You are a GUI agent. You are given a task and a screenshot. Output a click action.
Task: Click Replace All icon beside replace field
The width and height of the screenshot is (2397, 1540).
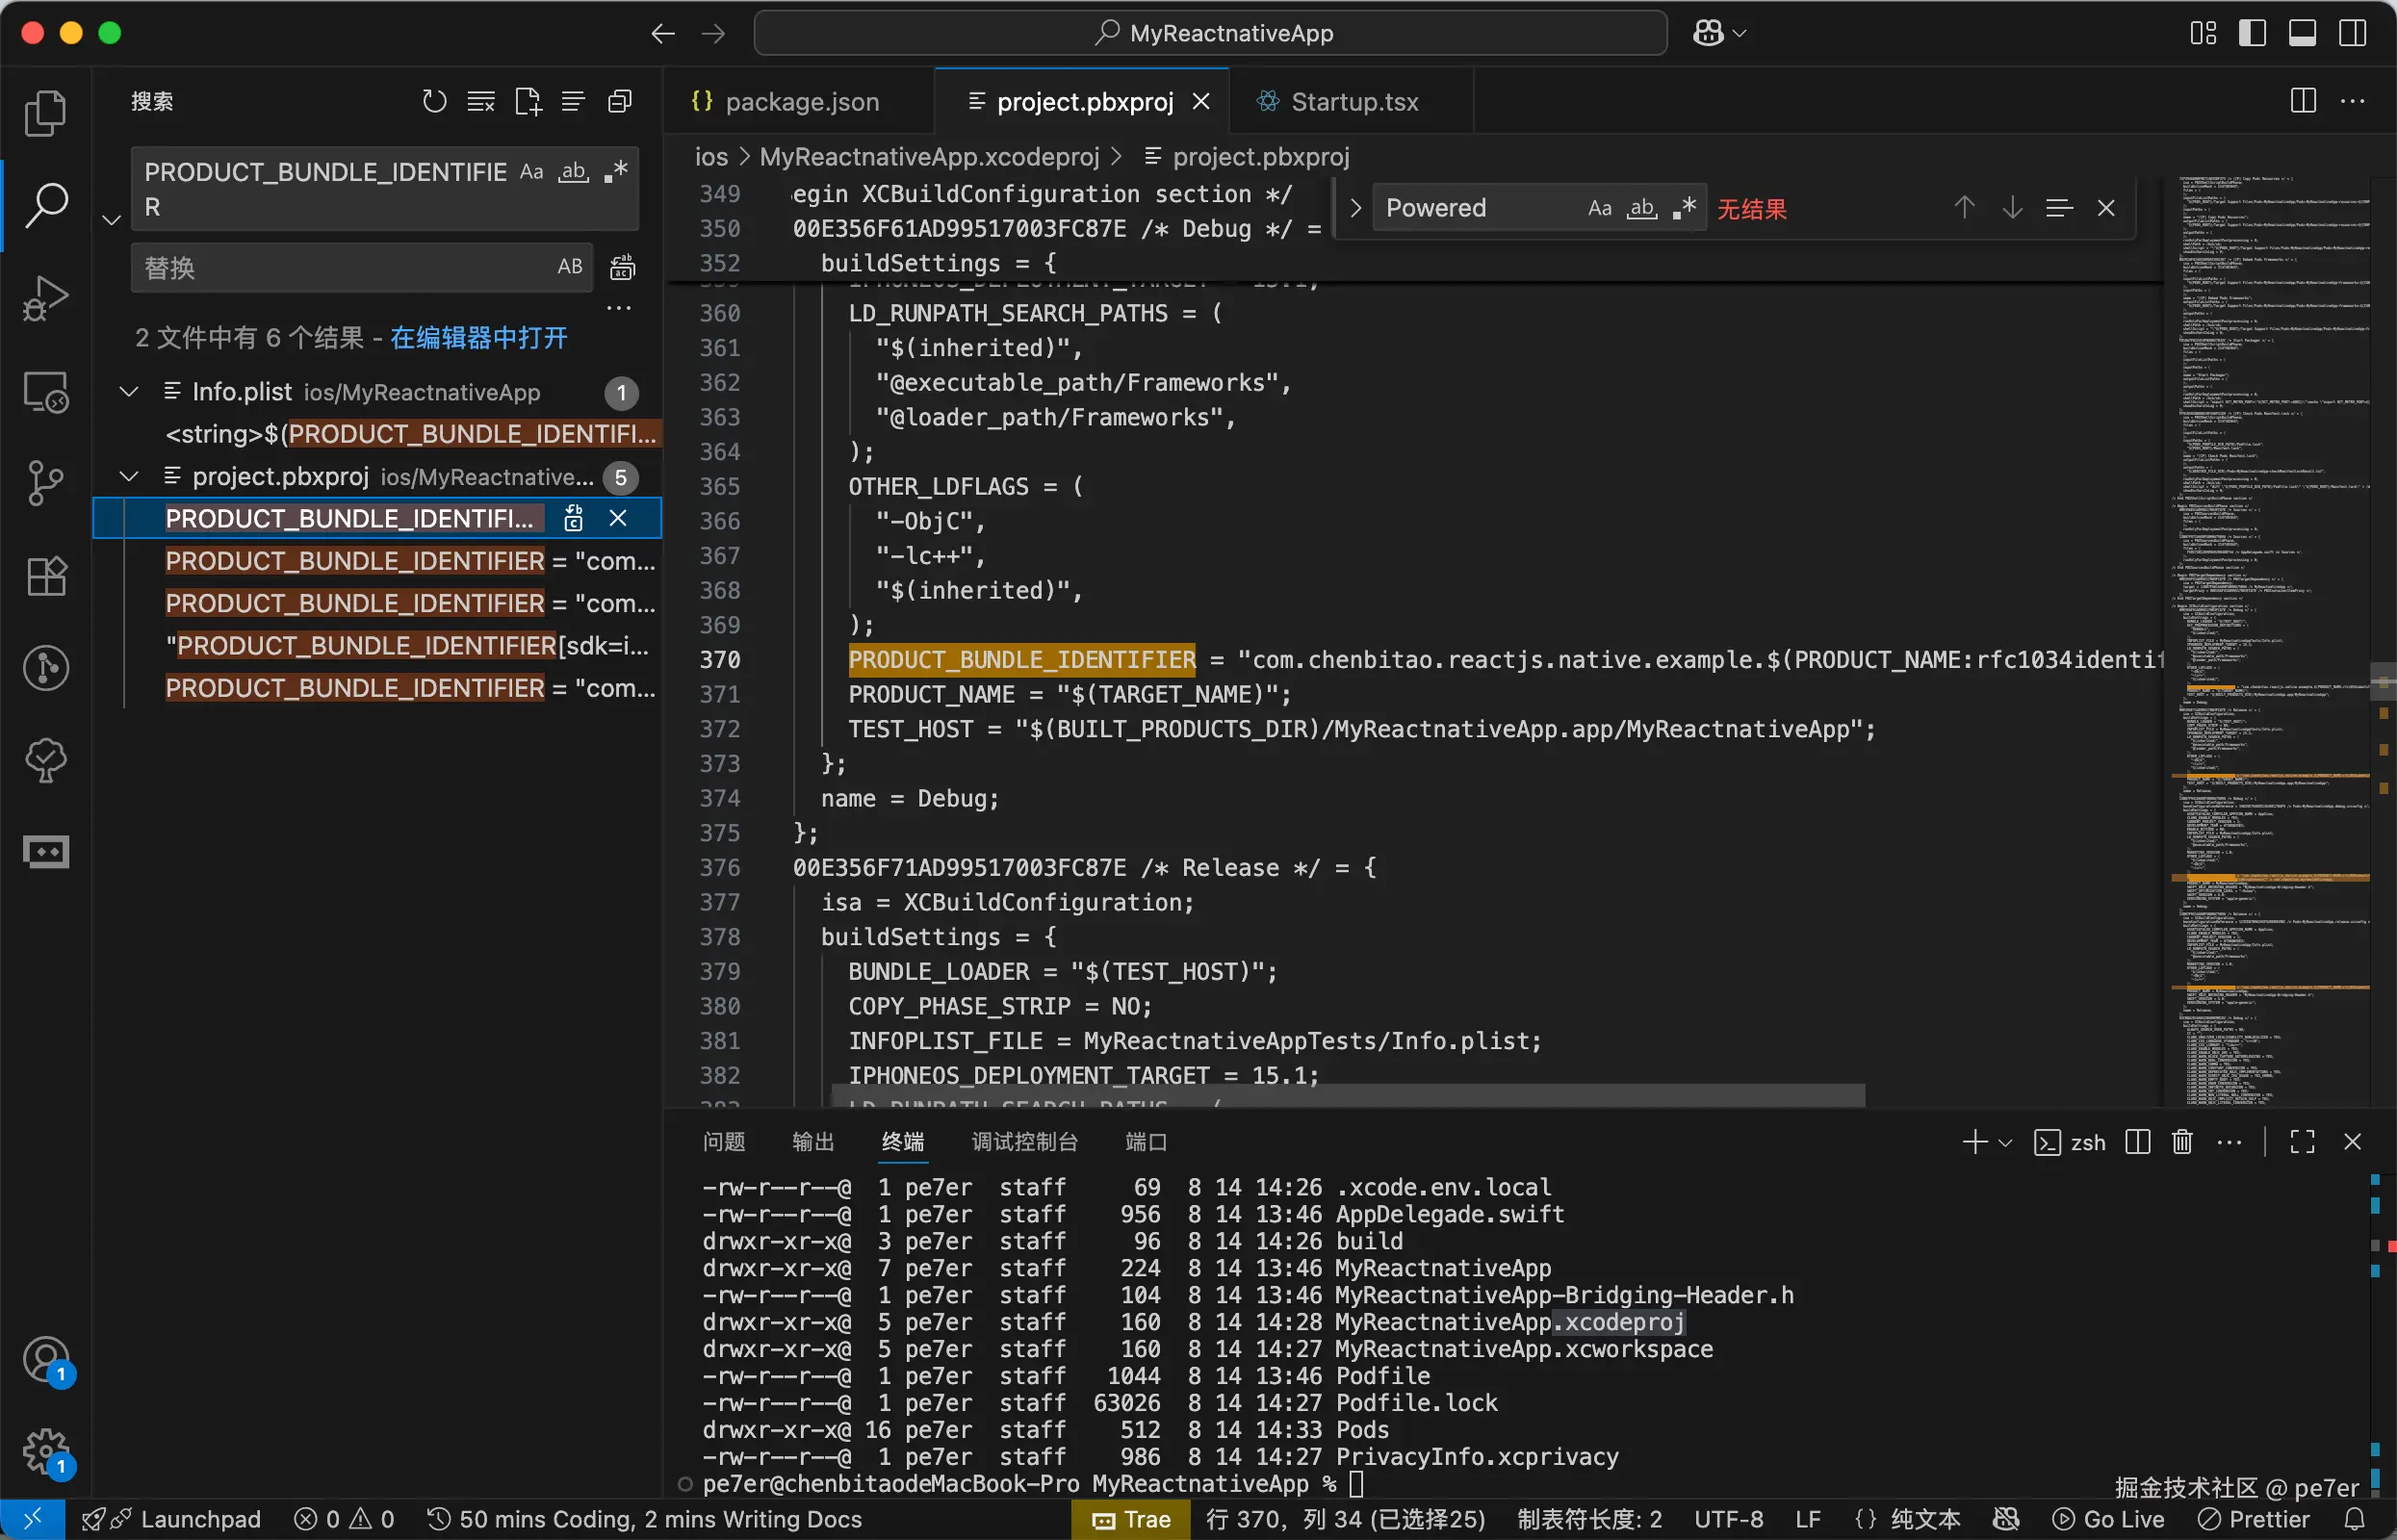click(x=622, y=267)
